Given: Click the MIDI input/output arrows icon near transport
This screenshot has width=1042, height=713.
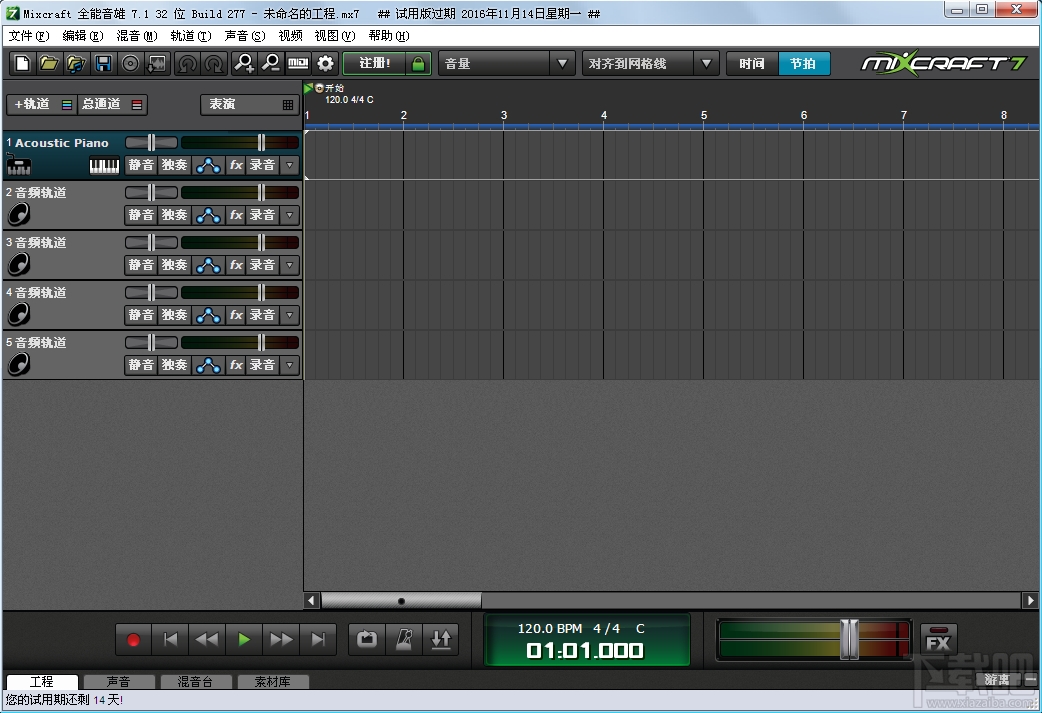Looking at the screenshot, I should [441, 639].
